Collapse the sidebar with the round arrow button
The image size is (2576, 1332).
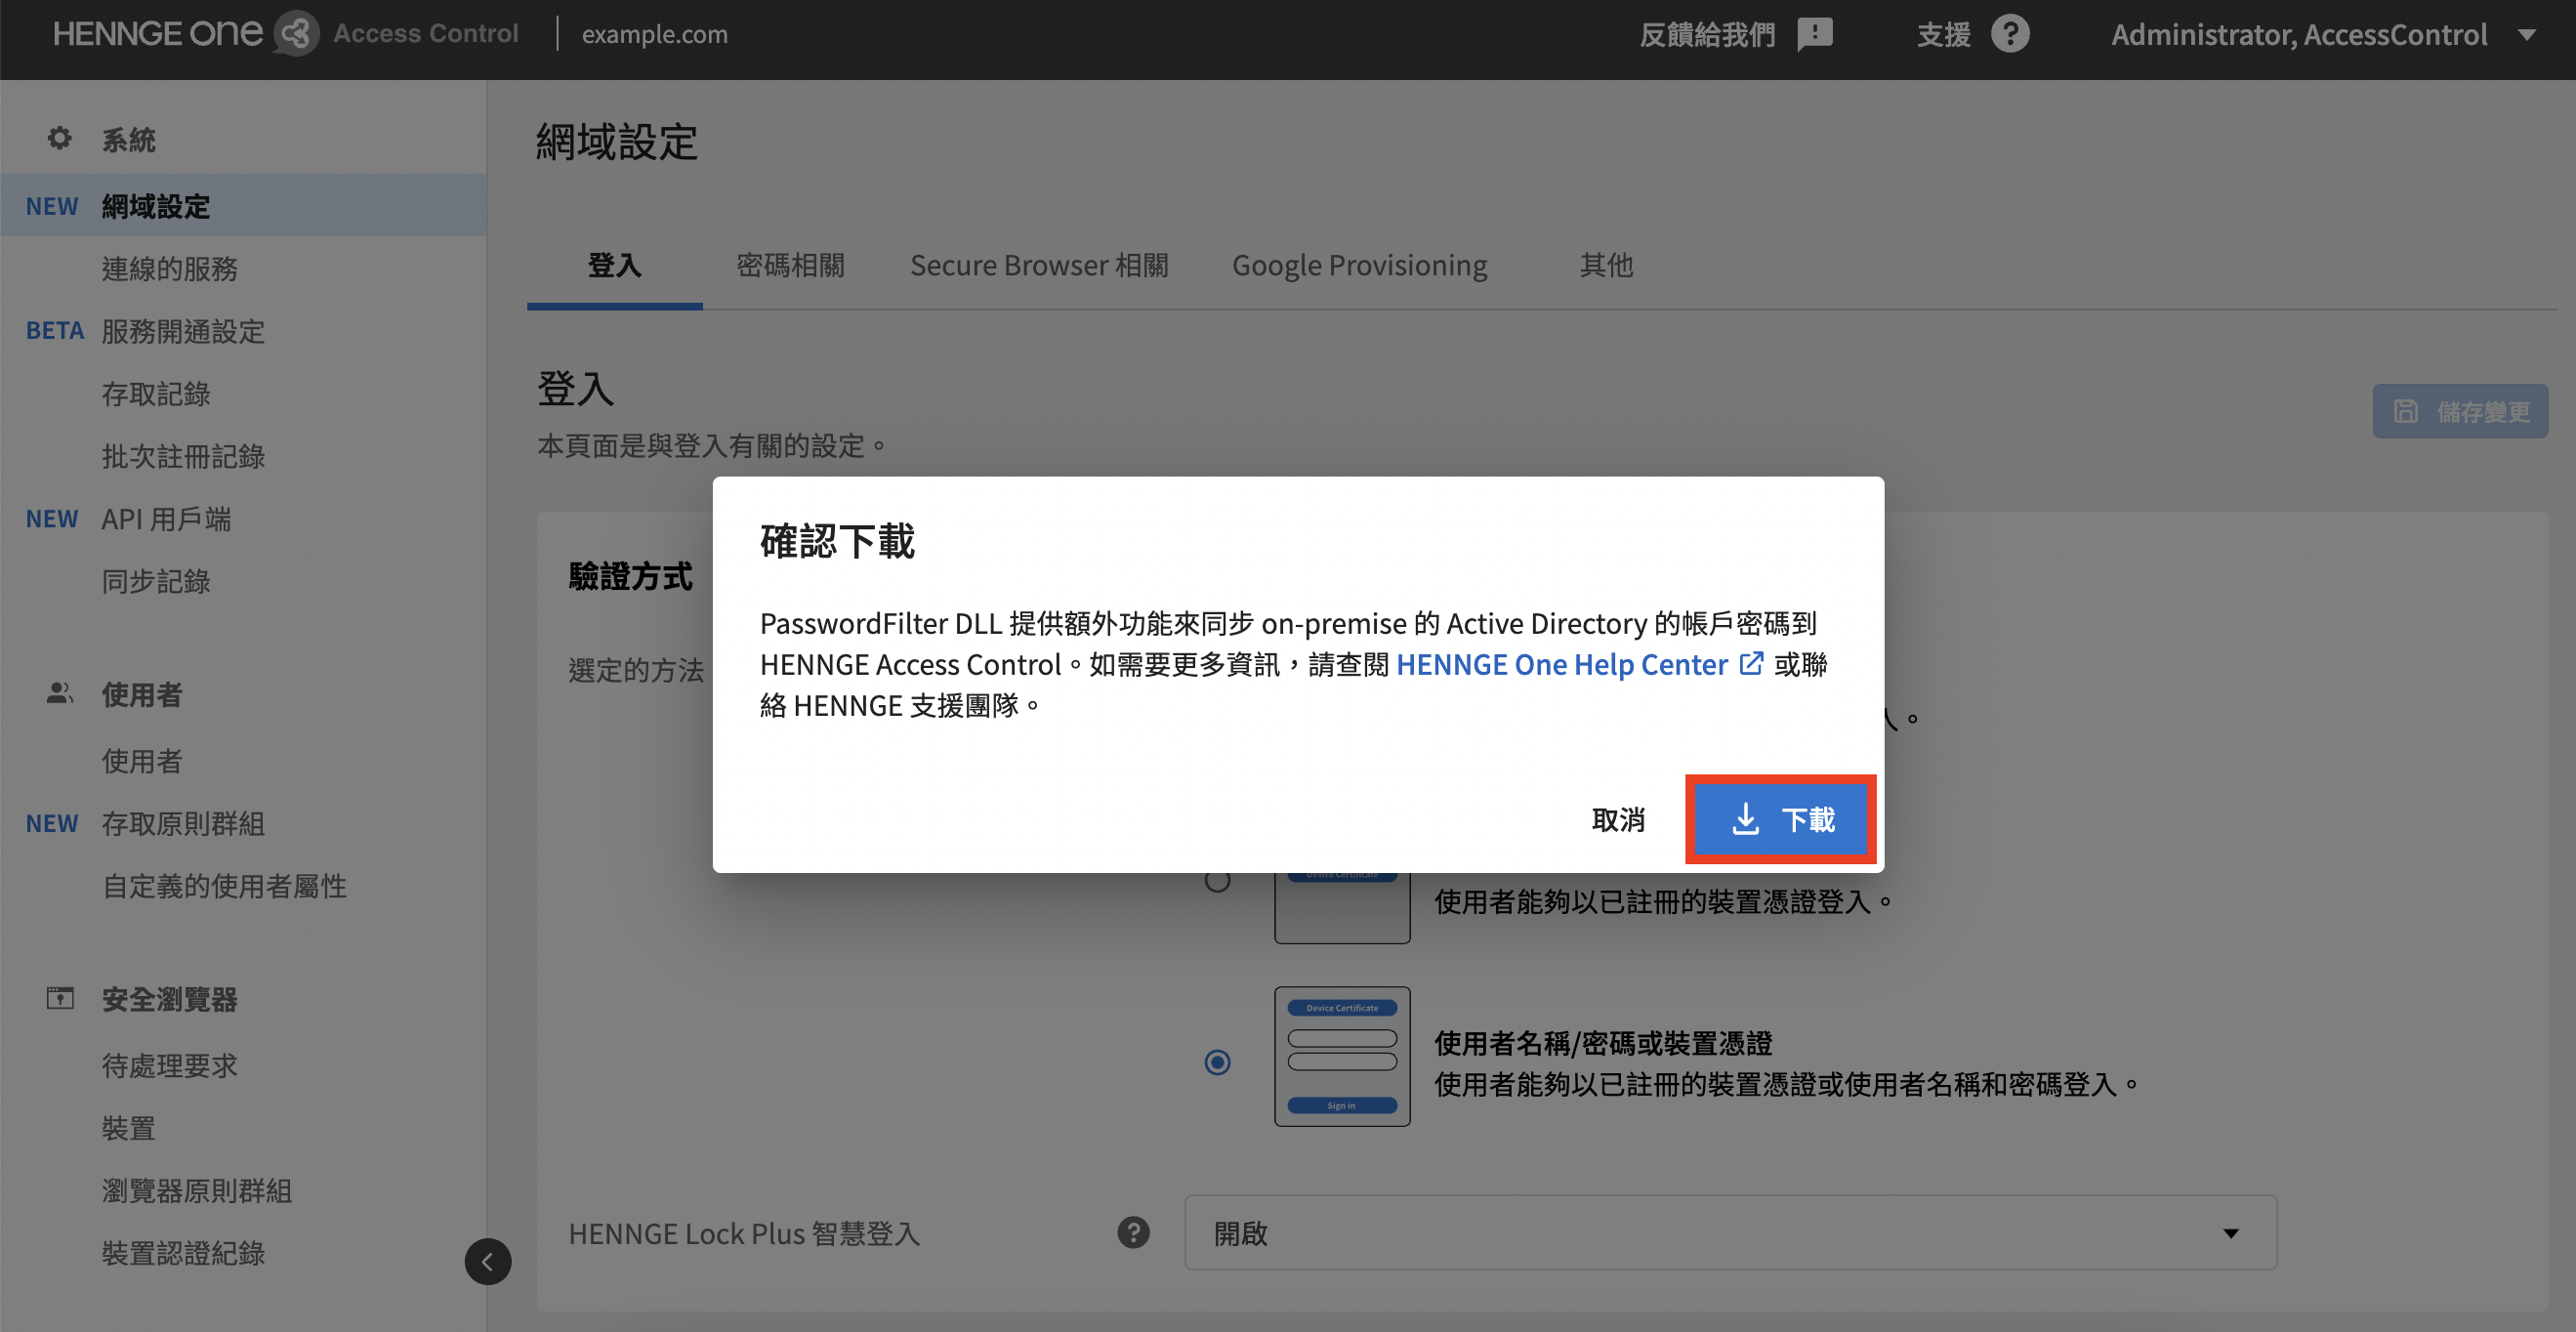click(488, 1261)
